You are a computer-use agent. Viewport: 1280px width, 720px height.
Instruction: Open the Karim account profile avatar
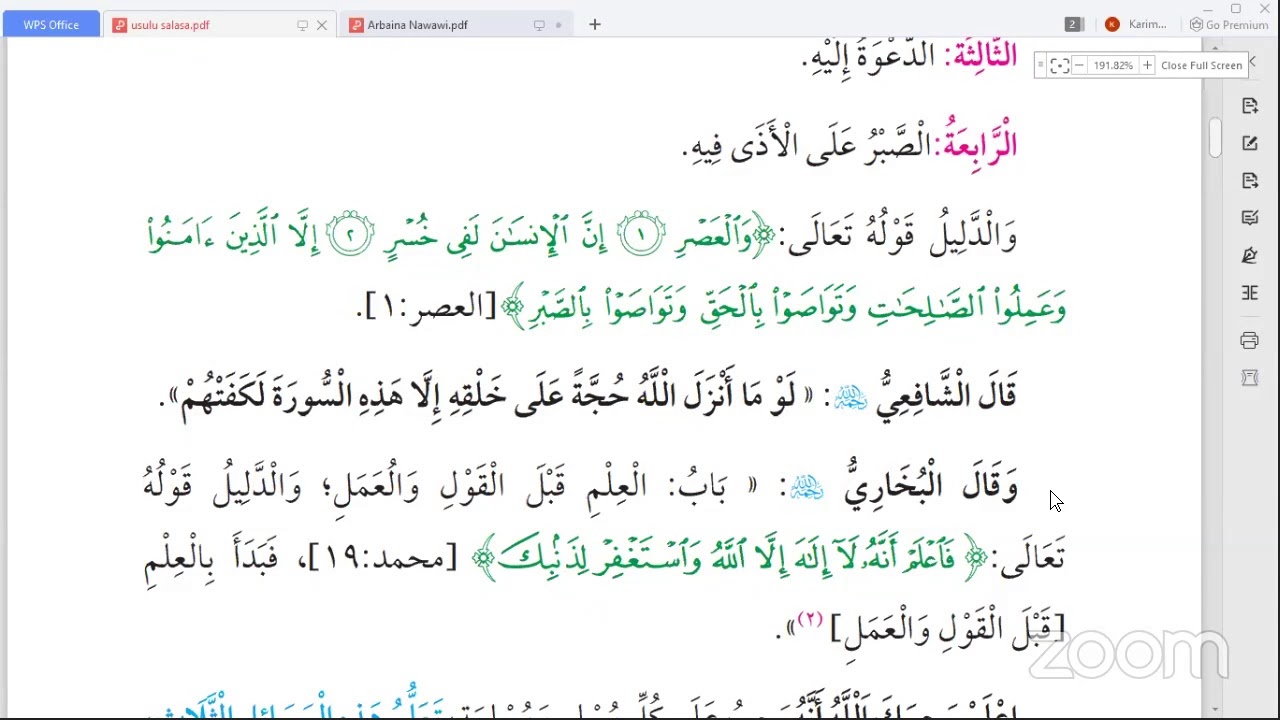pos(1112,25)
